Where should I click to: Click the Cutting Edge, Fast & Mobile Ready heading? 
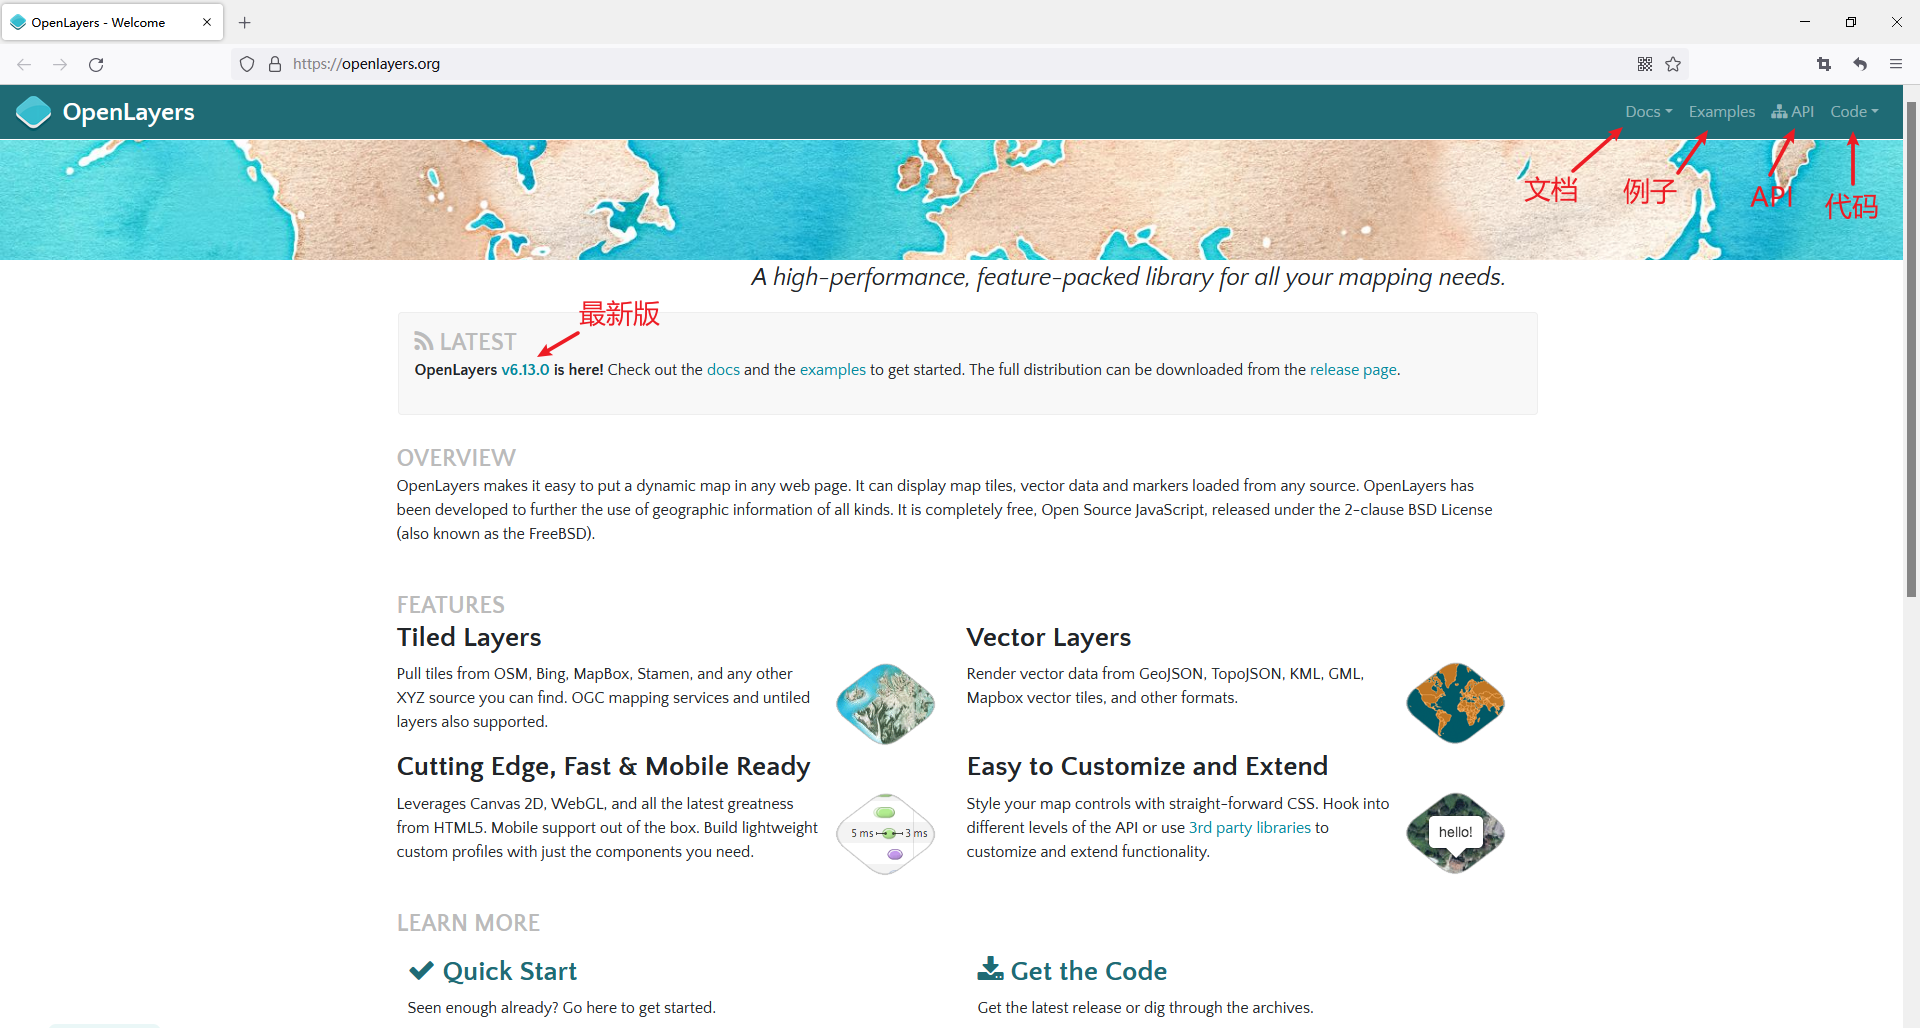coord(603,766)
